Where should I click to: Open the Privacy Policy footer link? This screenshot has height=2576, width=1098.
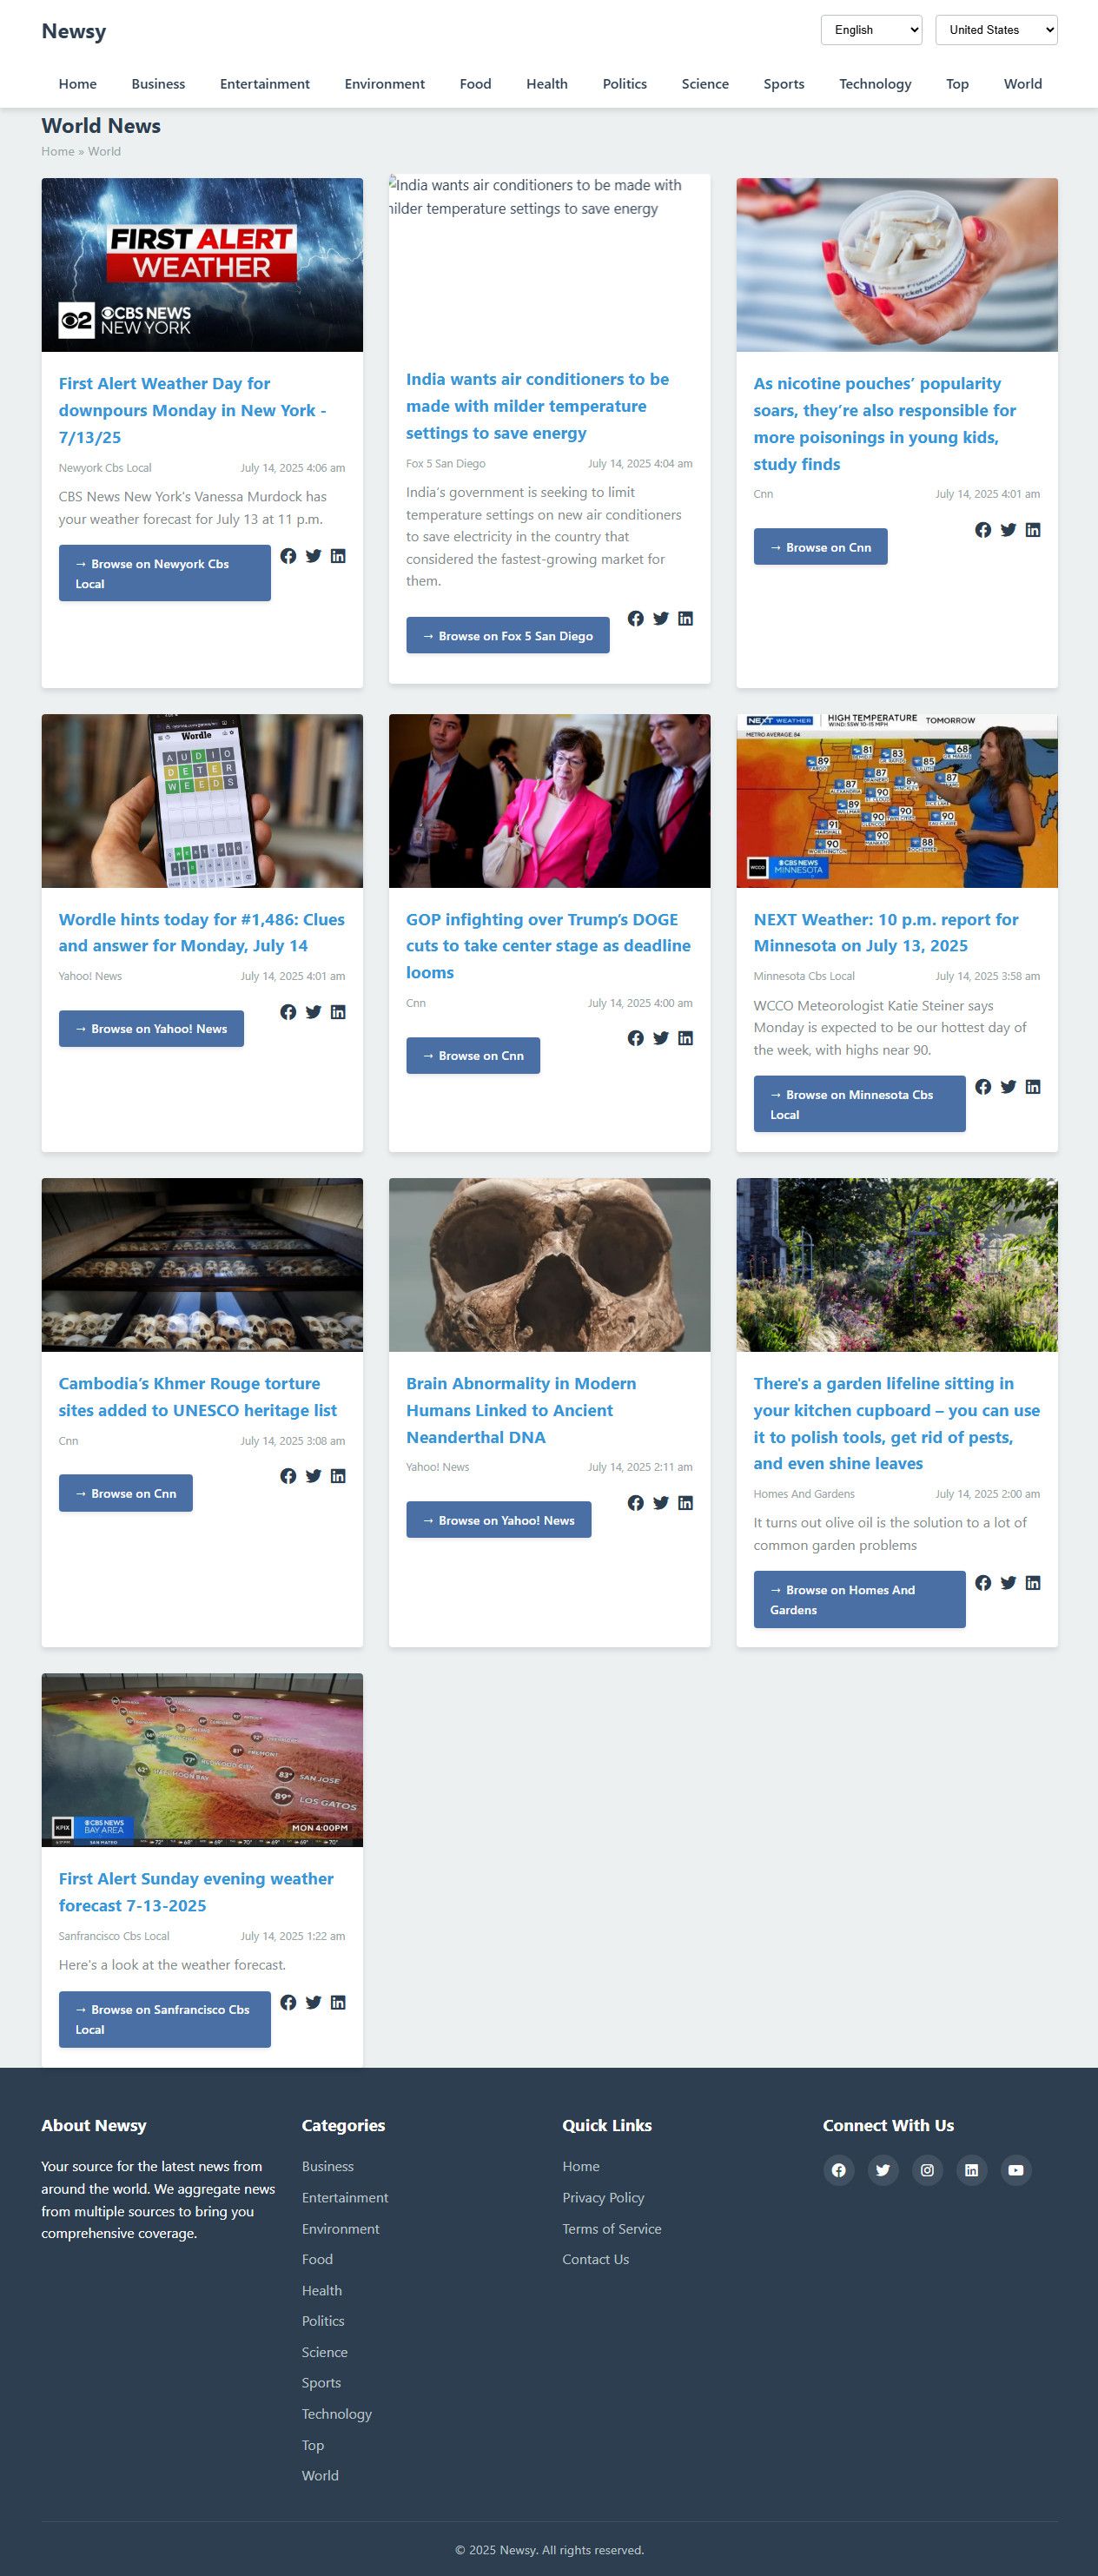tap(603, 2197)
